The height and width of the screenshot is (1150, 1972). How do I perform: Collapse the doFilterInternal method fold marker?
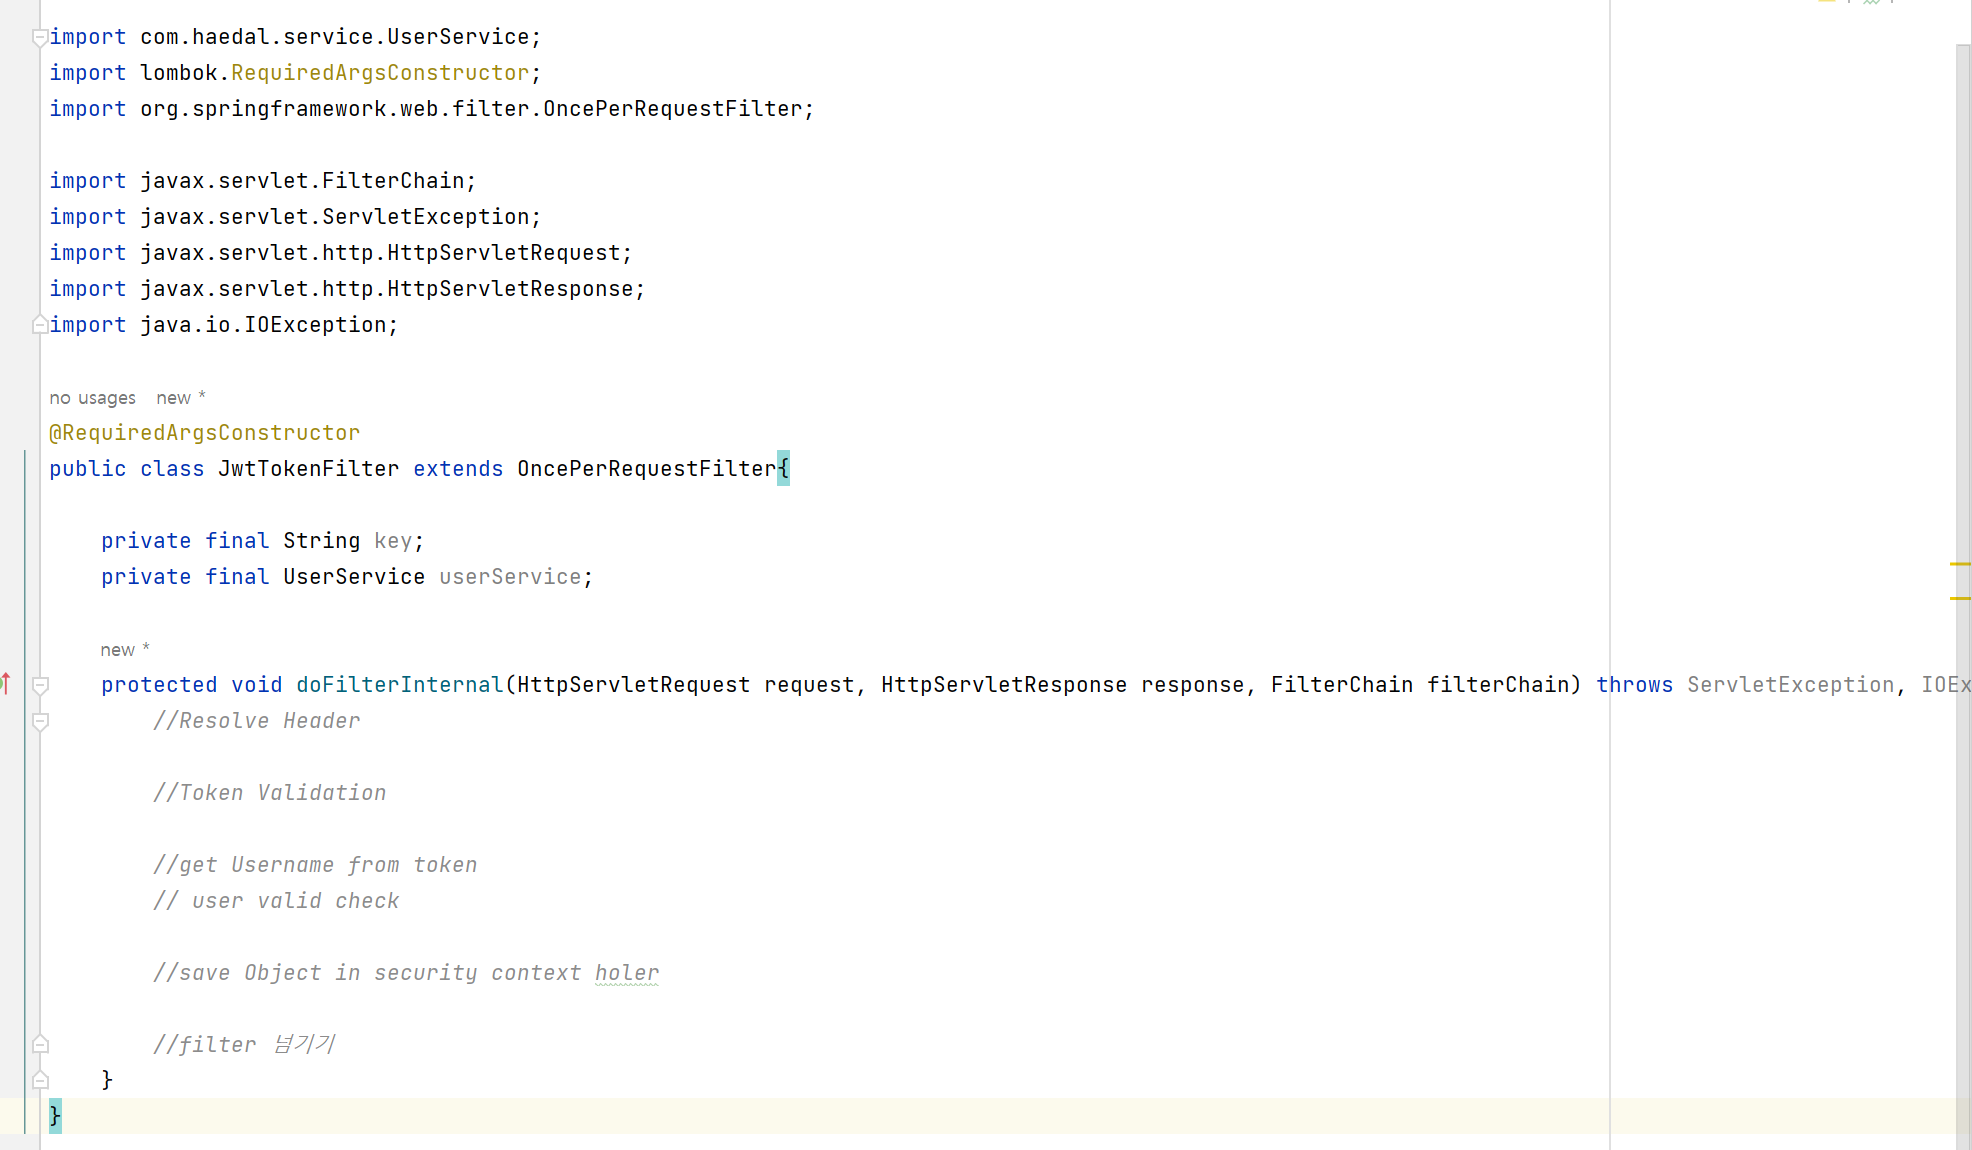pyautogui.click(x=41, y=685)
